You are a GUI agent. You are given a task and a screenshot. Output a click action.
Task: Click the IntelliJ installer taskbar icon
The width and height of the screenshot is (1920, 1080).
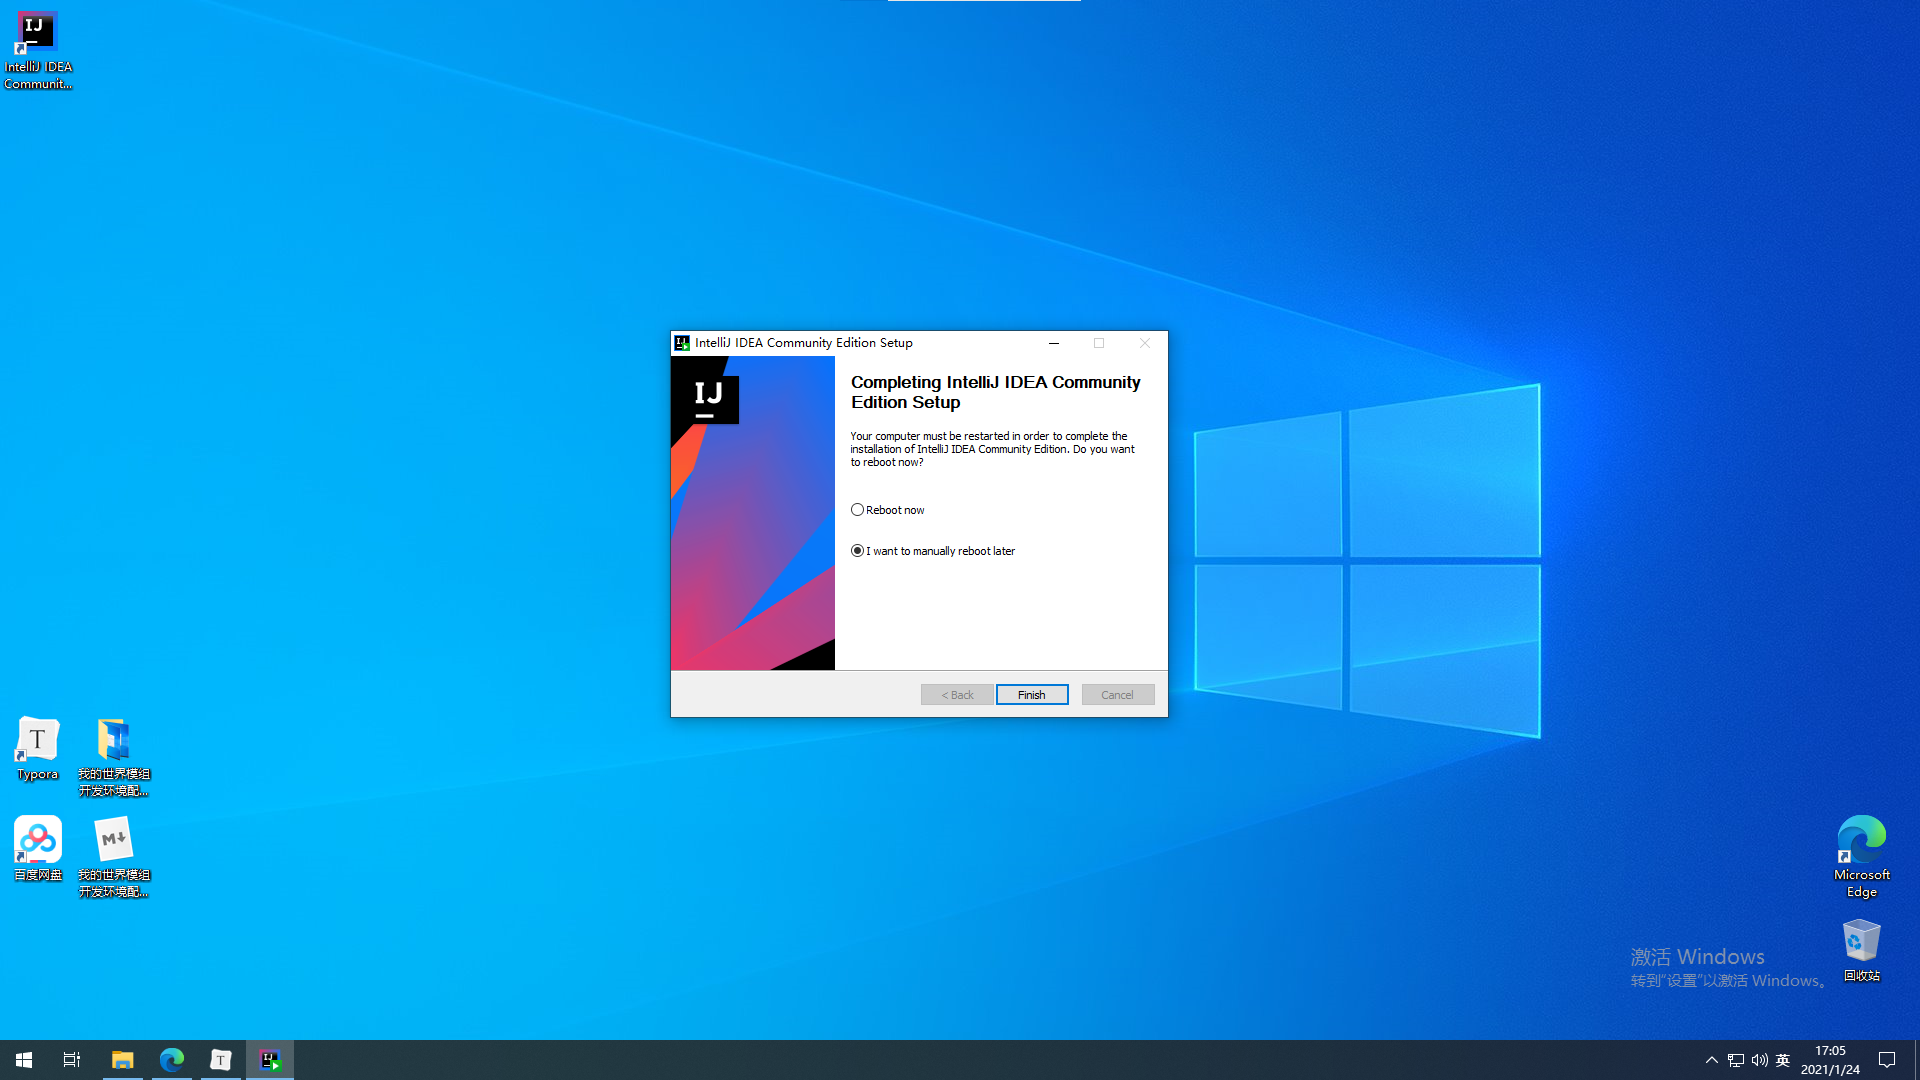270,1060
